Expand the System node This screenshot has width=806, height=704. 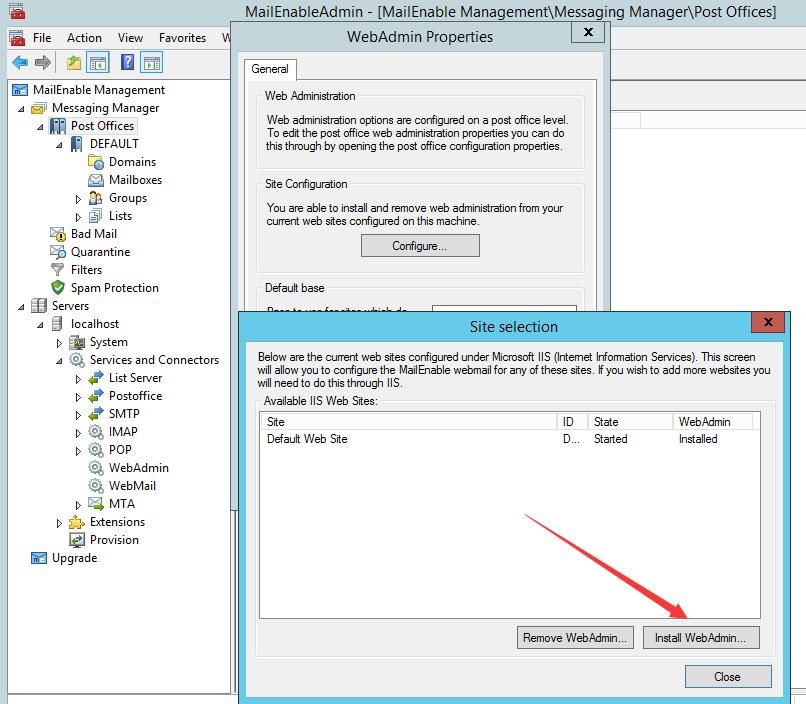tap(59, 343)
